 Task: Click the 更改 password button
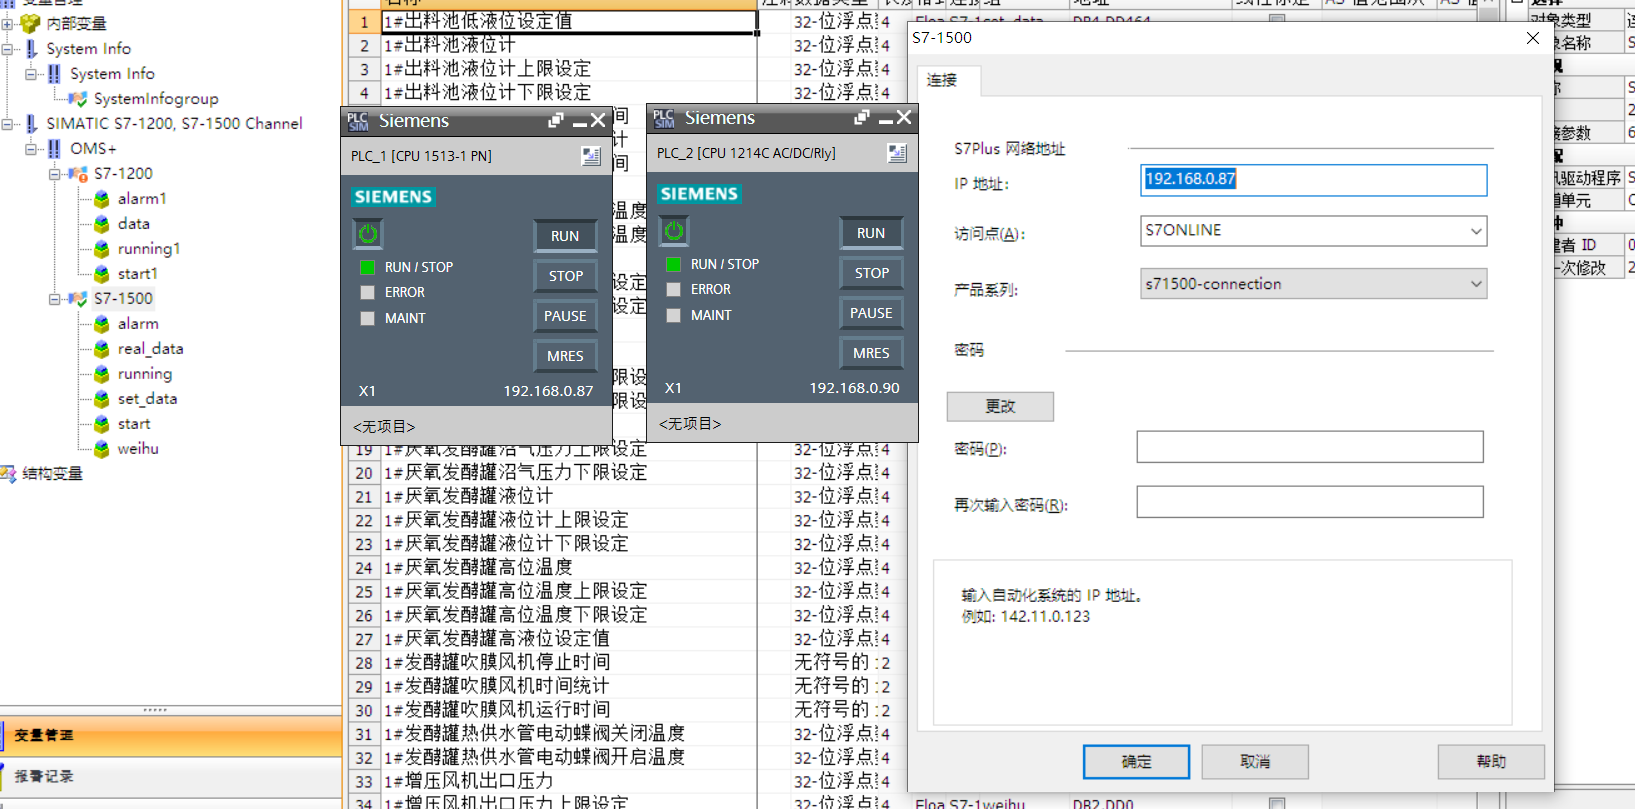click(999, 406)
